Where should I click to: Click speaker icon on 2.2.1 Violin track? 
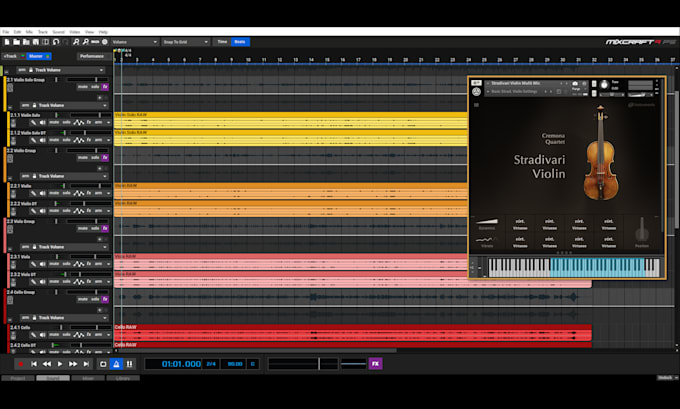click(x=42, y=193)
